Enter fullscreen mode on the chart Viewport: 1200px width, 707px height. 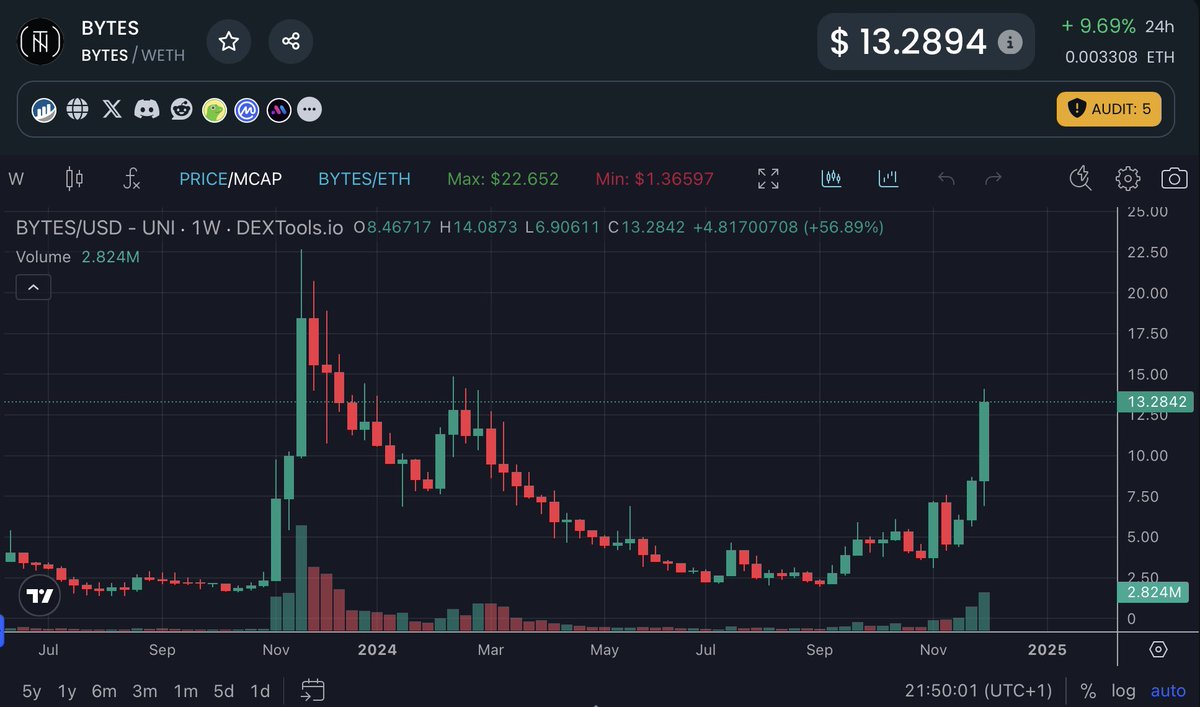pyautogui.click(x=768, y=178)
